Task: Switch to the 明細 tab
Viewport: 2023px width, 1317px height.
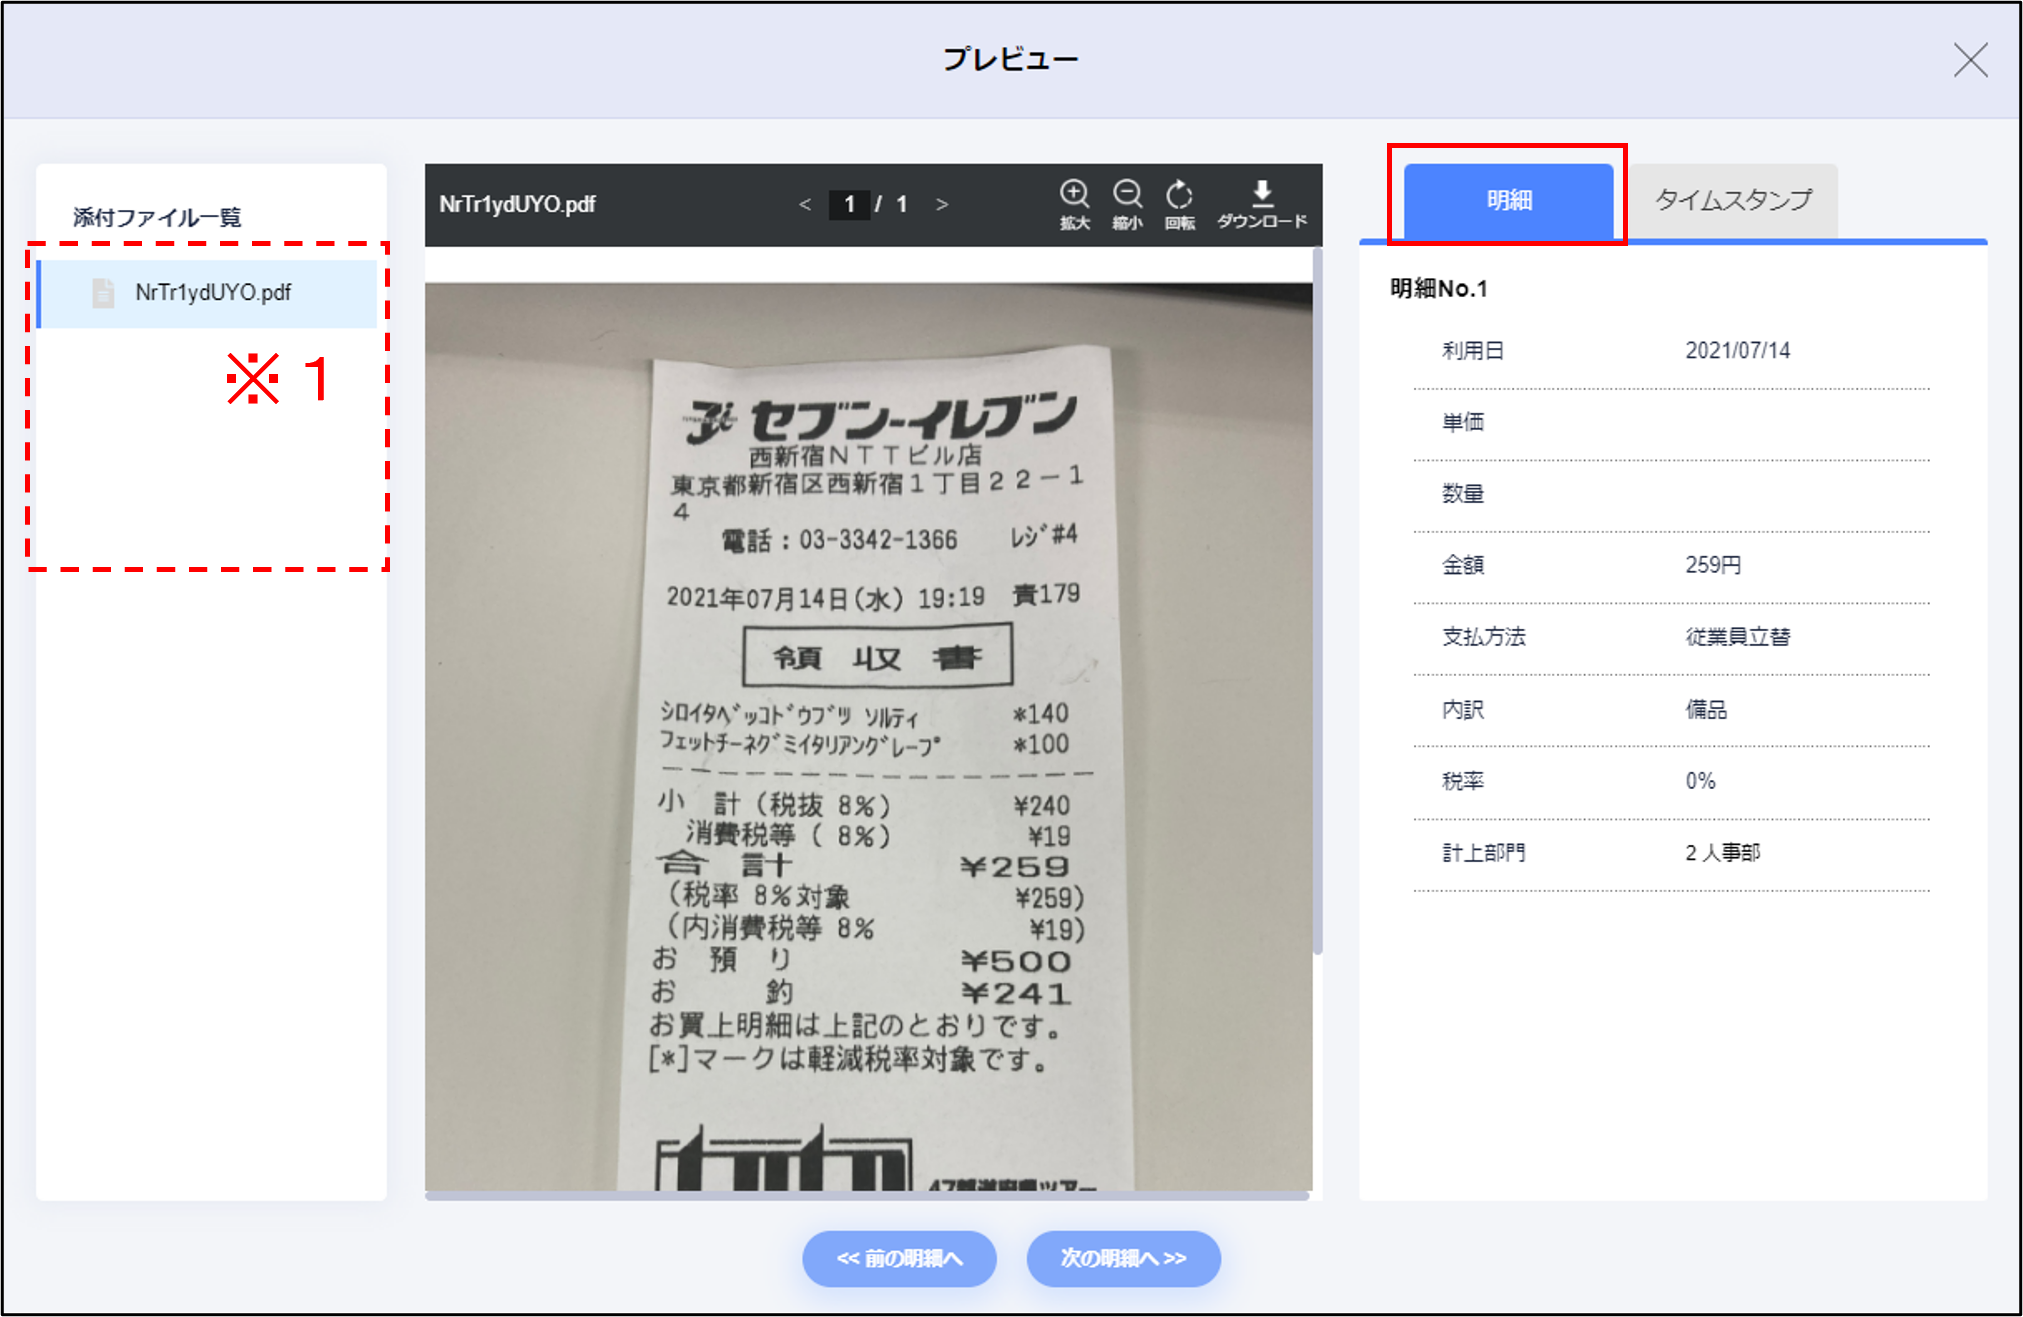Action: tap(1508, 200)
